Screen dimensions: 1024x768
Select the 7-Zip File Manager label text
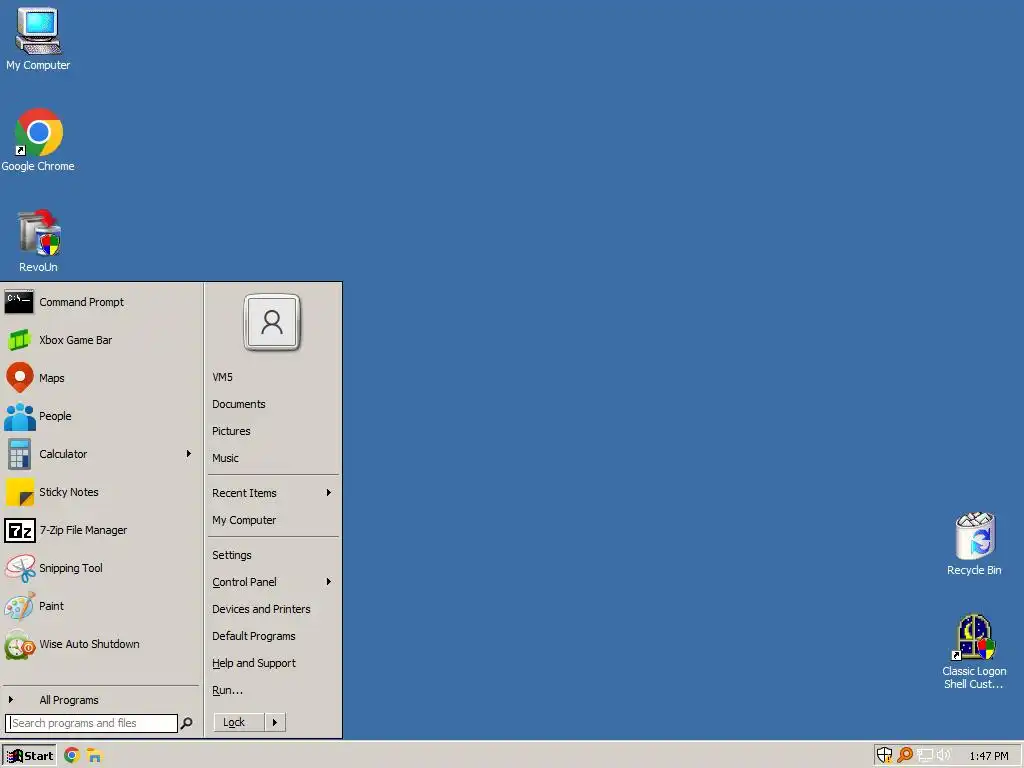(84, 530)
